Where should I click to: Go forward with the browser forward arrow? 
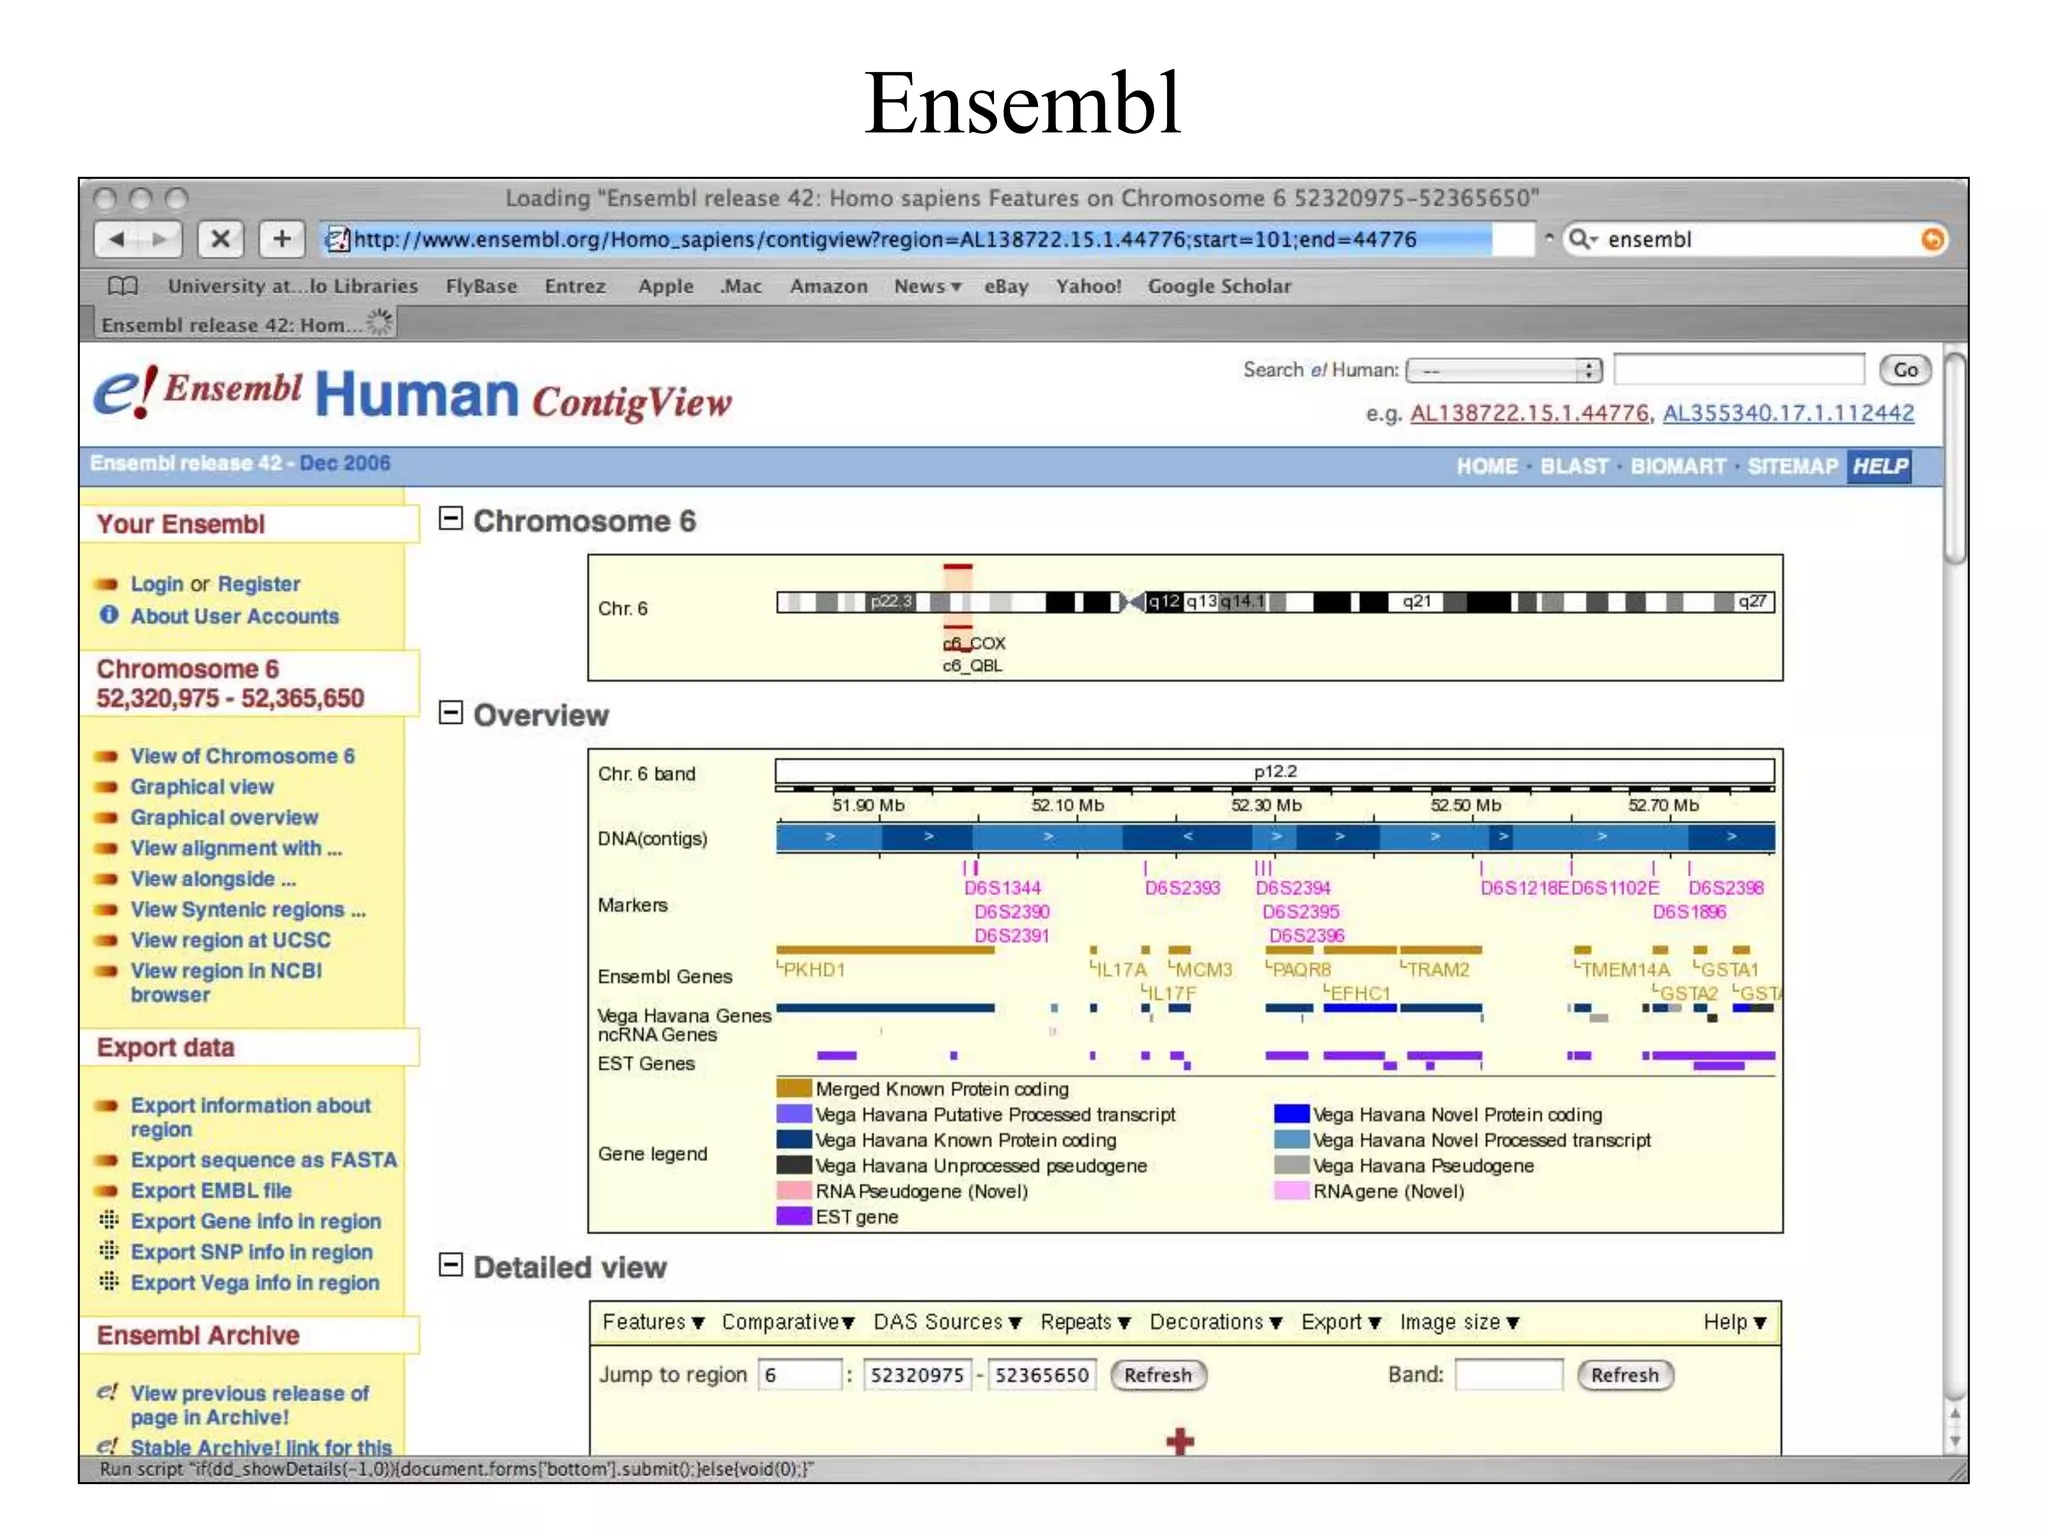coord(161,239)
